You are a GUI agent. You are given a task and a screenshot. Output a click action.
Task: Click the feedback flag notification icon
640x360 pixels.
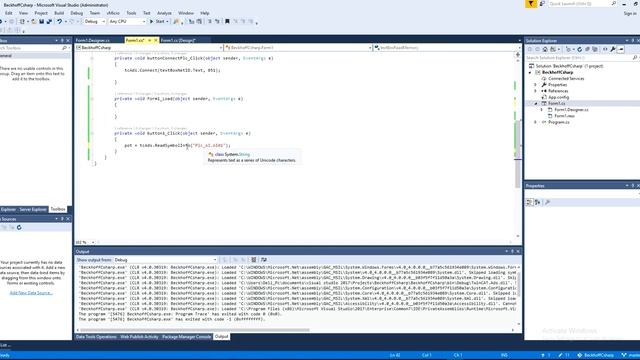pyautogui.click(x=531, y=4)
